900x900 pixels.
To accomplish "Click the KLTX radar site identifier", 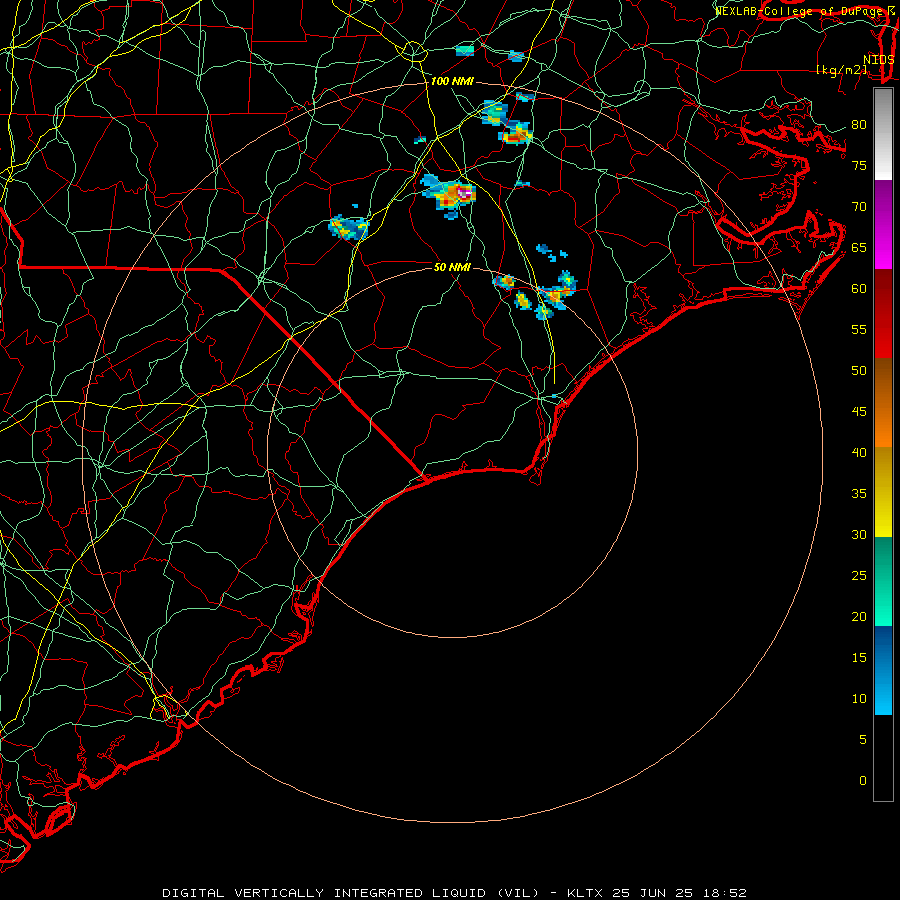I will [x=585, y=893].
